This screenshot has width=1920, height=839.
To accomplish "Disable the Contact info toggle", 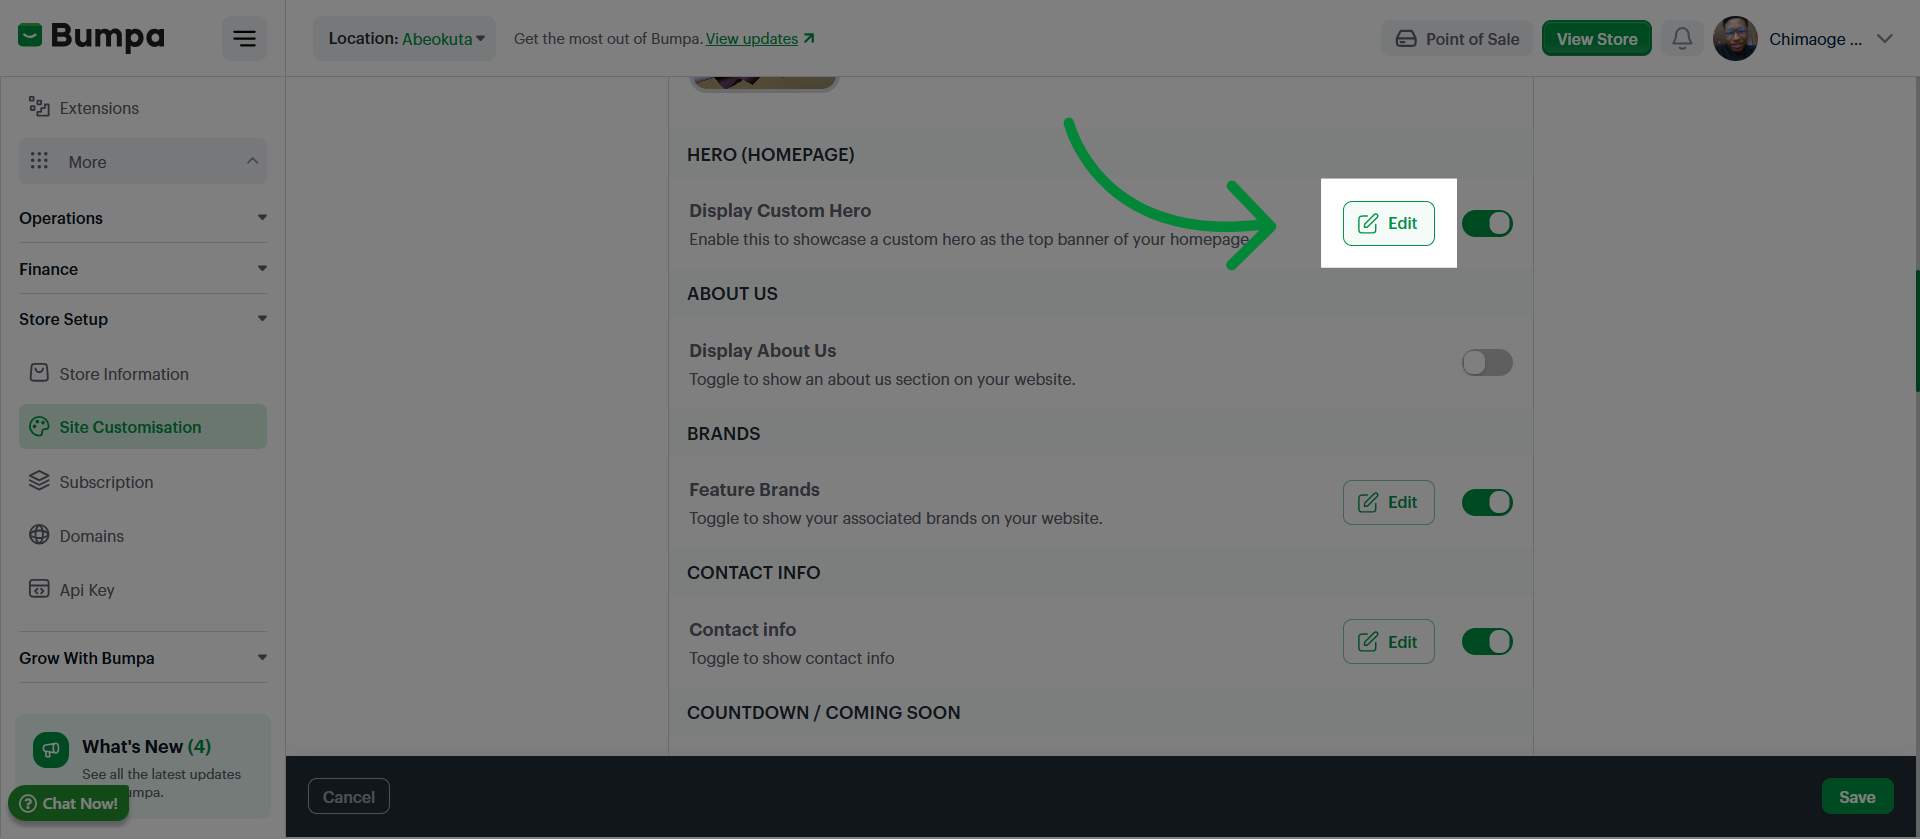I will tap(1487, 642).
